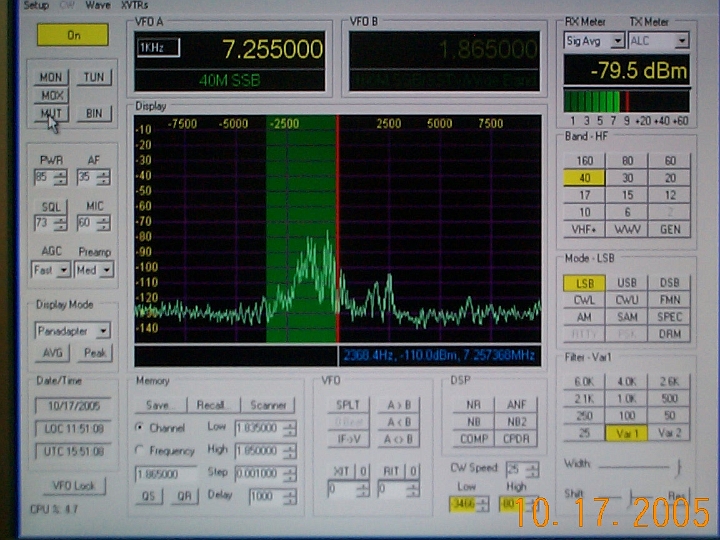Select FMN mode
This screenshot has height=540, width=720.
pyautogui.click(x=670, y=300)
